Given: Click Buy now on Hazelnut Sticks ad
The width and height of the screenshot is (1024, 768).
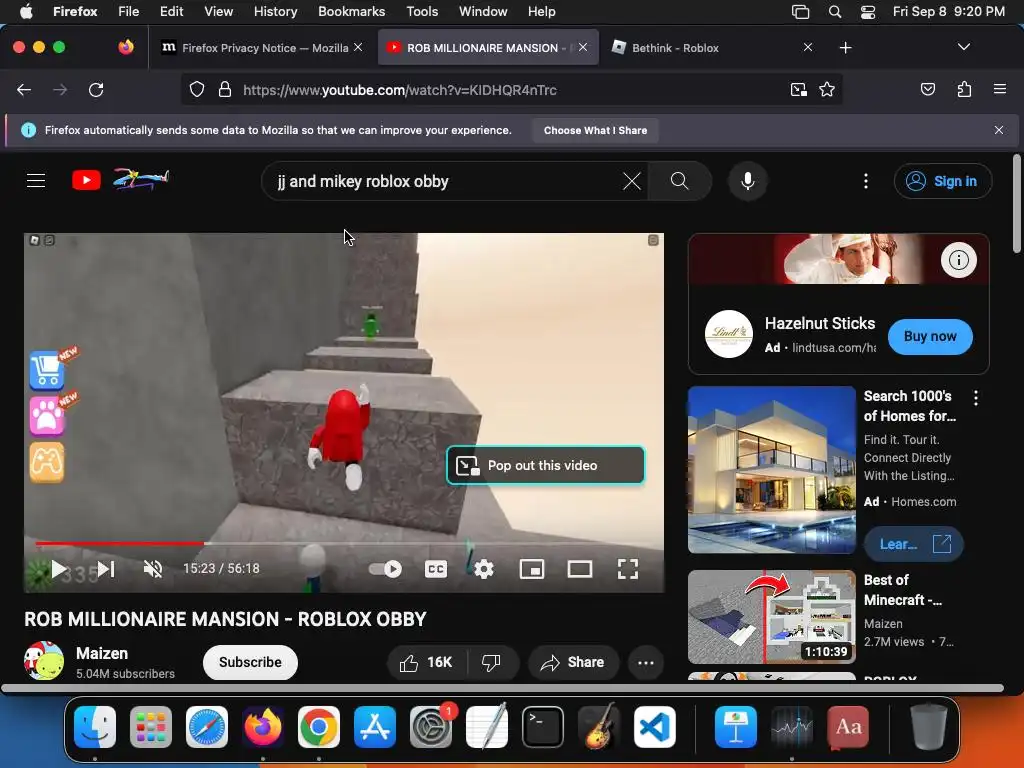Looking at the screenshot, I should (930, 336).
